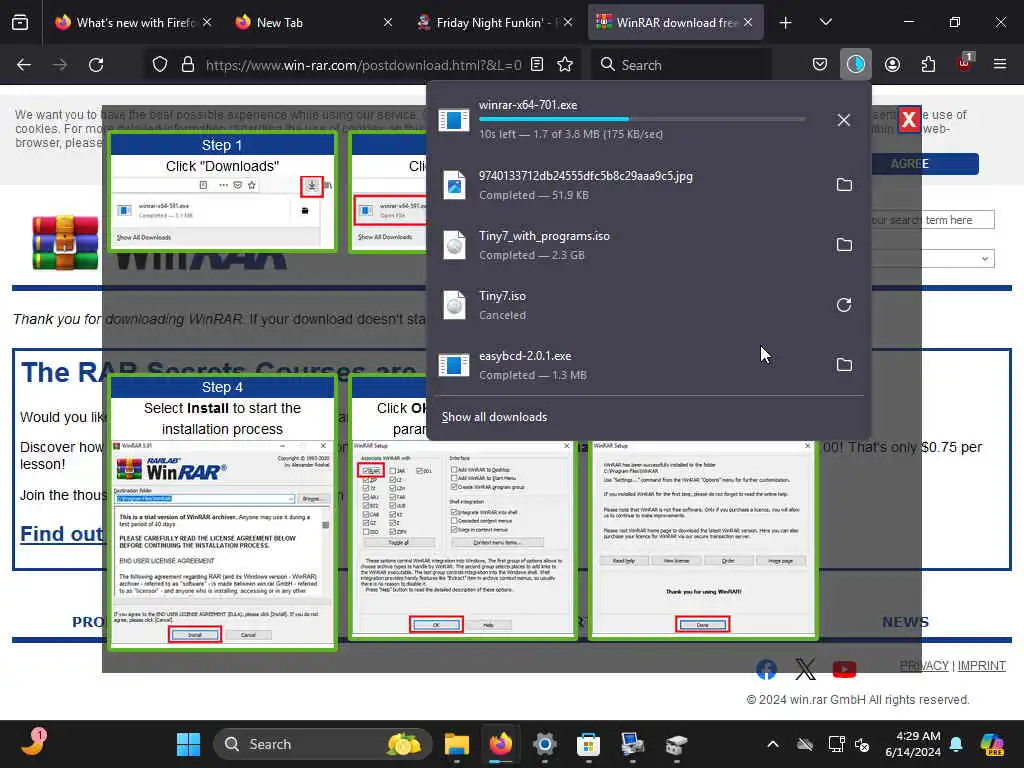
Task: Open Step 4 Select Install thumbnail
Action: [x=223, y=512]
